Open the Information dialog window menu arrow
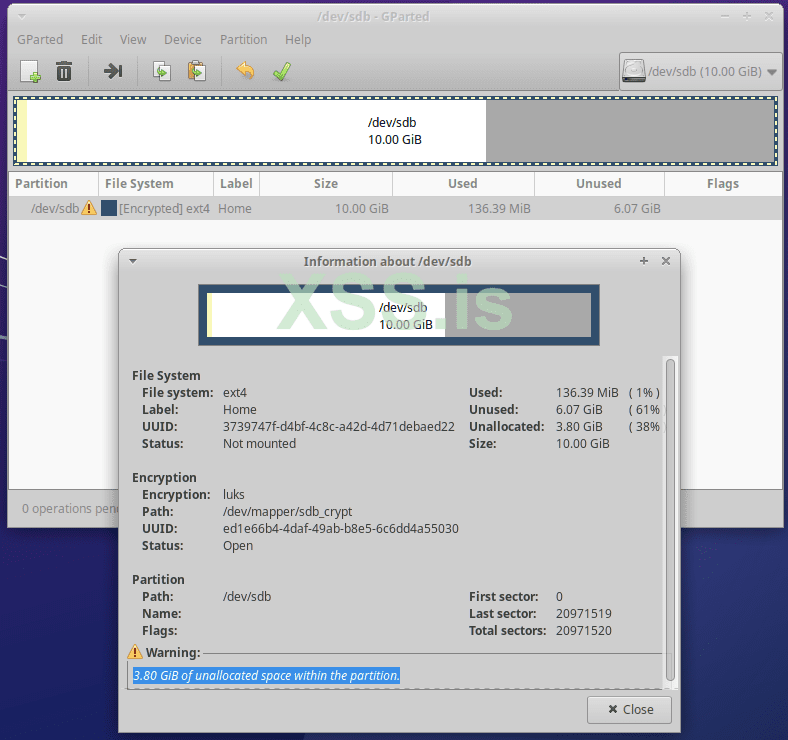The height and width of the screenshot is (740, 788). pos(133,261)
